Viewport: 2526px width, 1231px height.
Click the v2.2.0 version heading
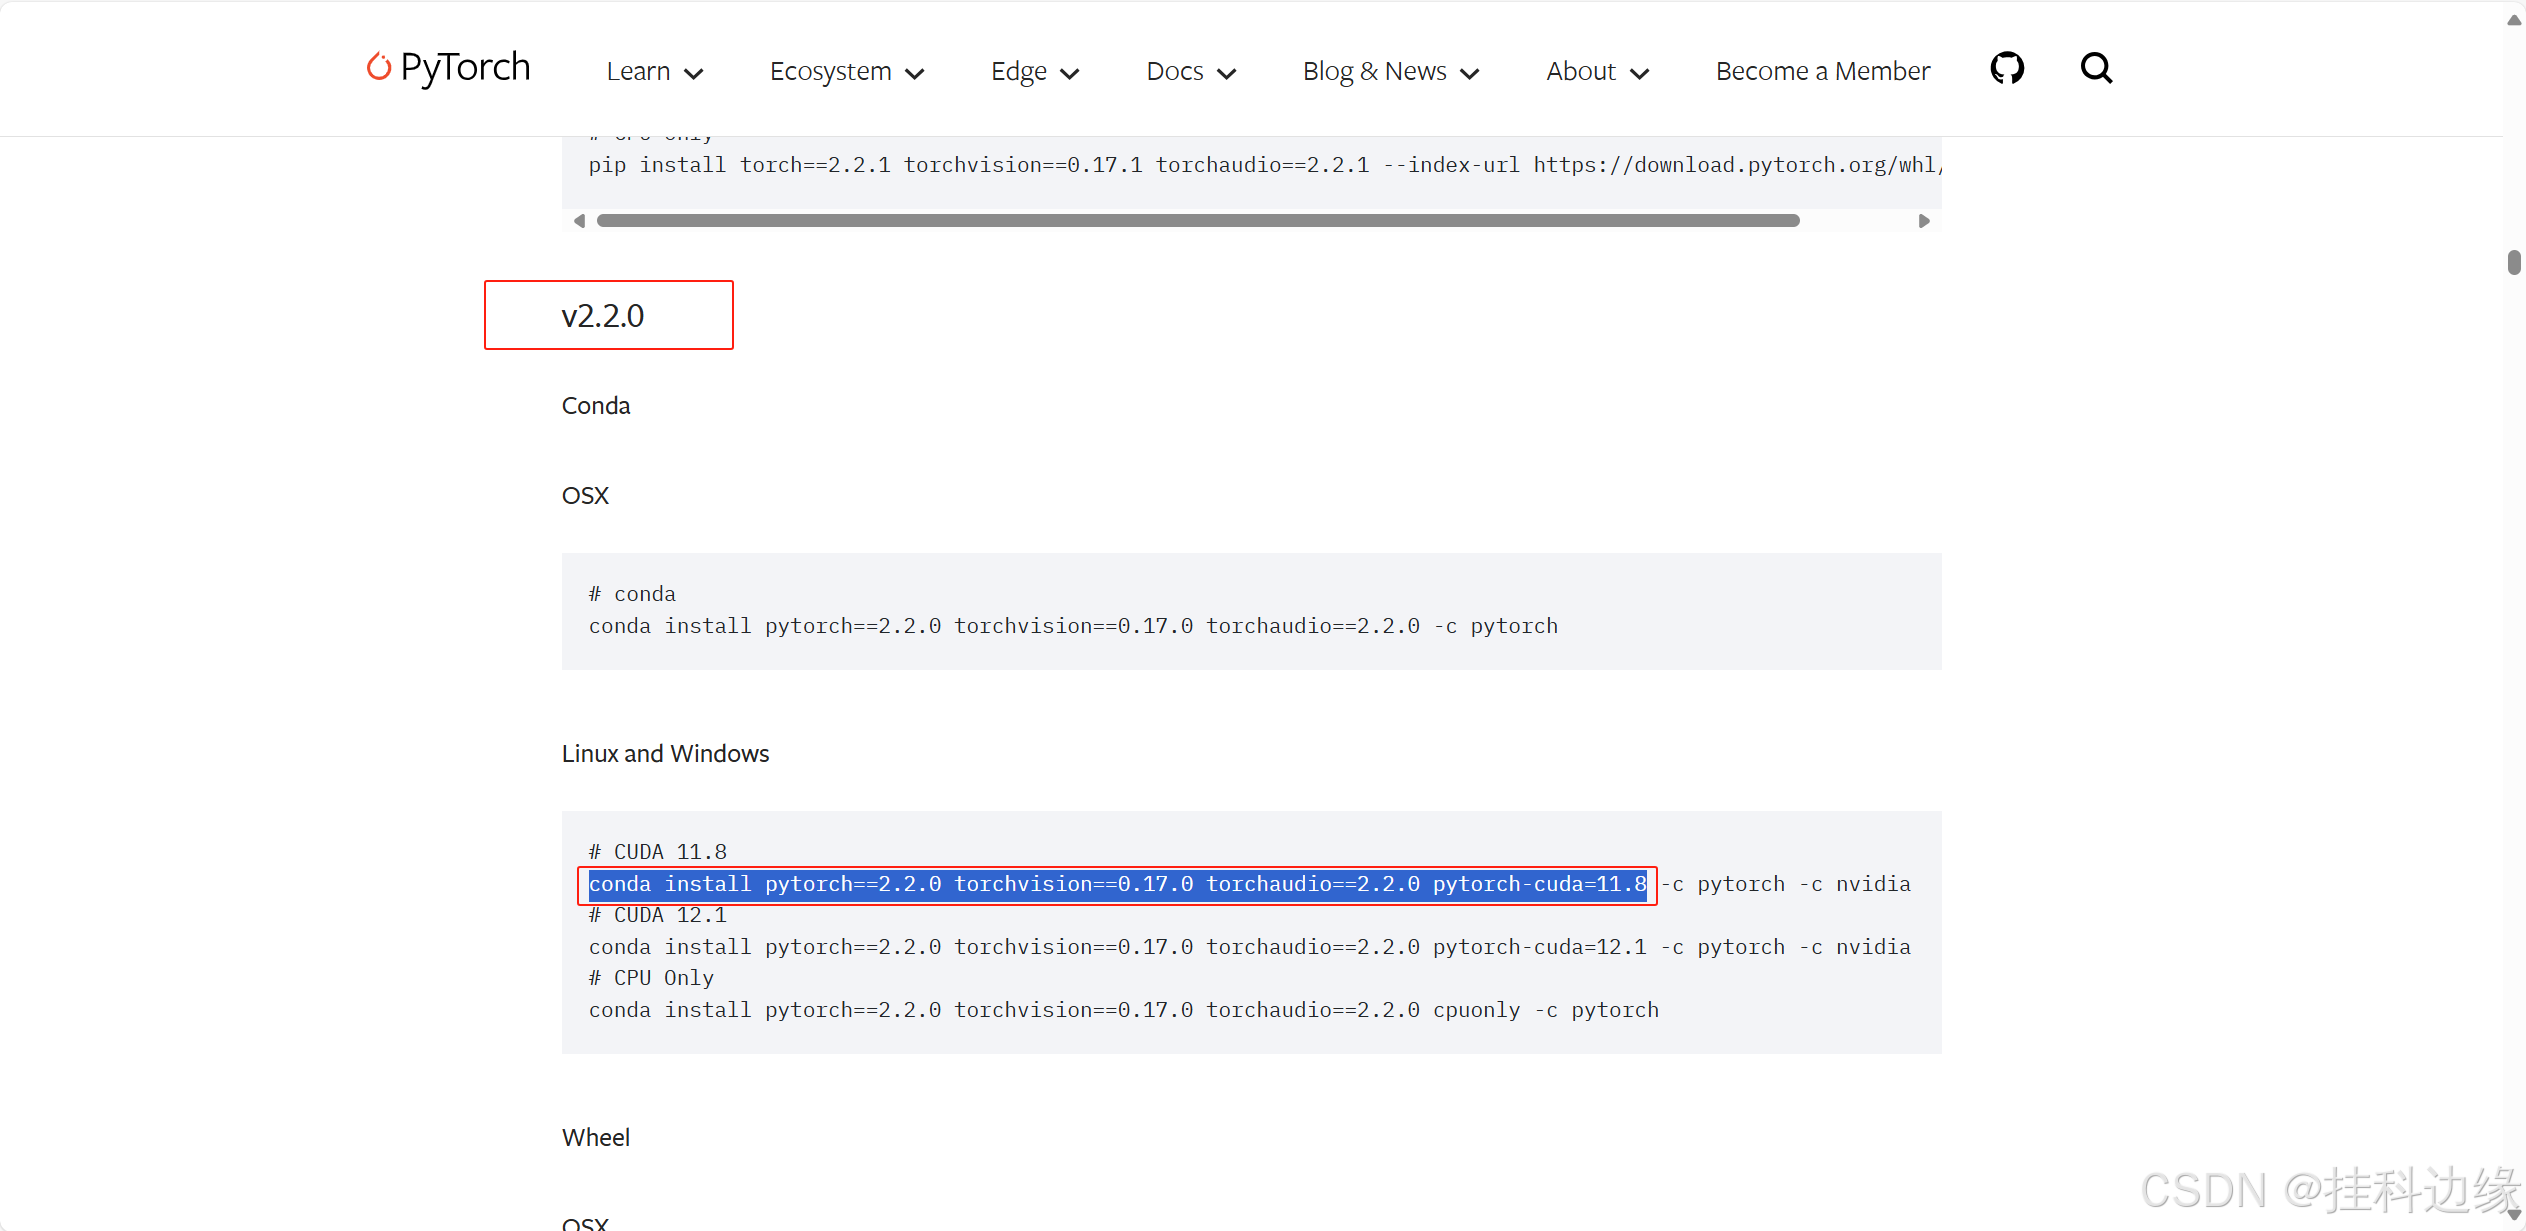tap(603, 316)
